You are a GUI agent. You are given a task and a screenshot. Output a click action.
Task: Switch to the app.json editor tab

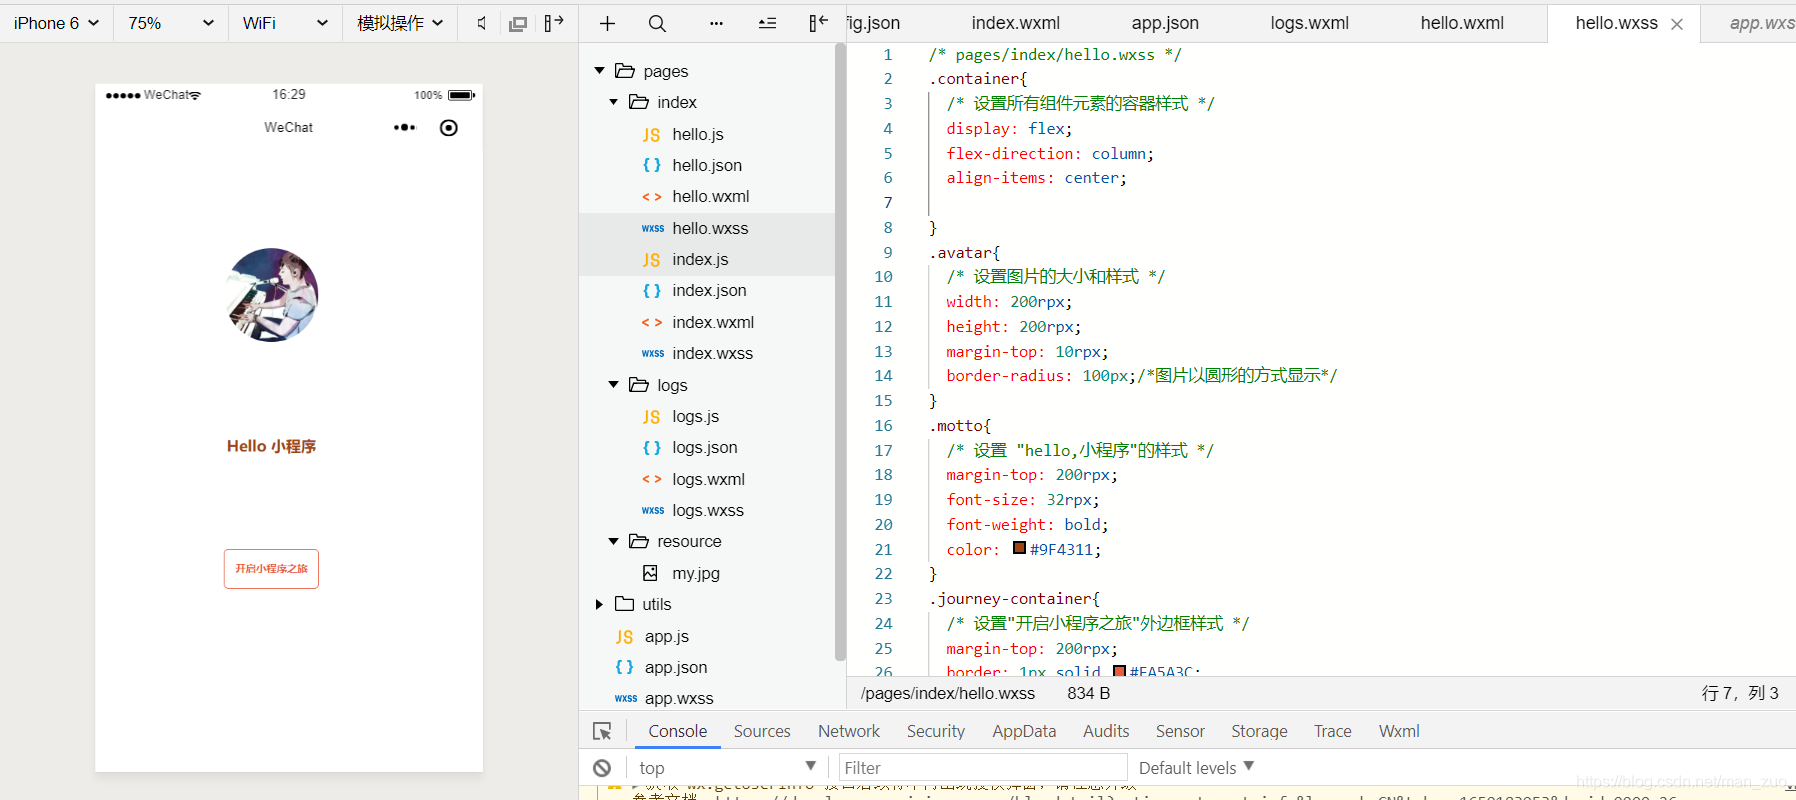(1165, 23)
